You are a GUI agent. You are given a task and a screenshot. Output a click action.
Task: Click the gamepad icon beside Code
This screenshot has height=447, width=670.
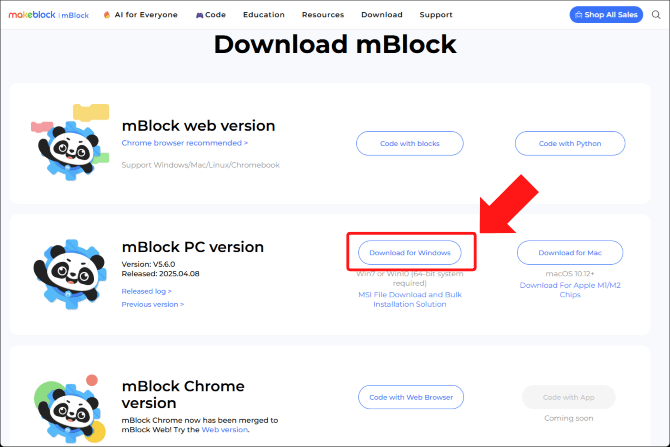point(200,15)
